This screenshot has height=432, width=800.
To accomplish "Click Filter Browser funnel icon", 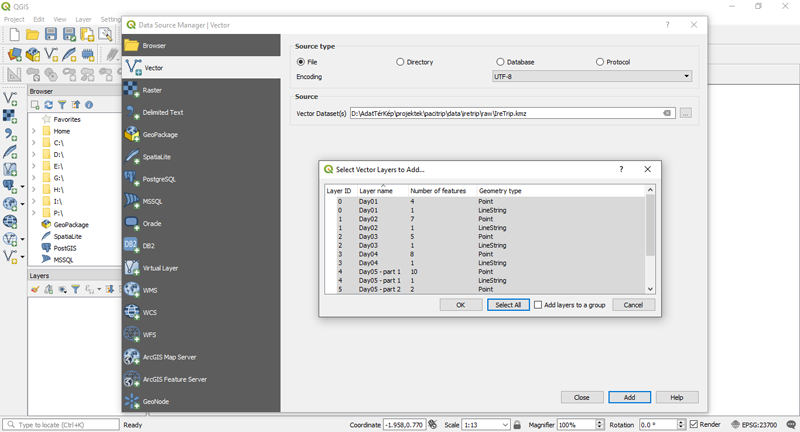I will pyautogui.click(x=62, y=105).
